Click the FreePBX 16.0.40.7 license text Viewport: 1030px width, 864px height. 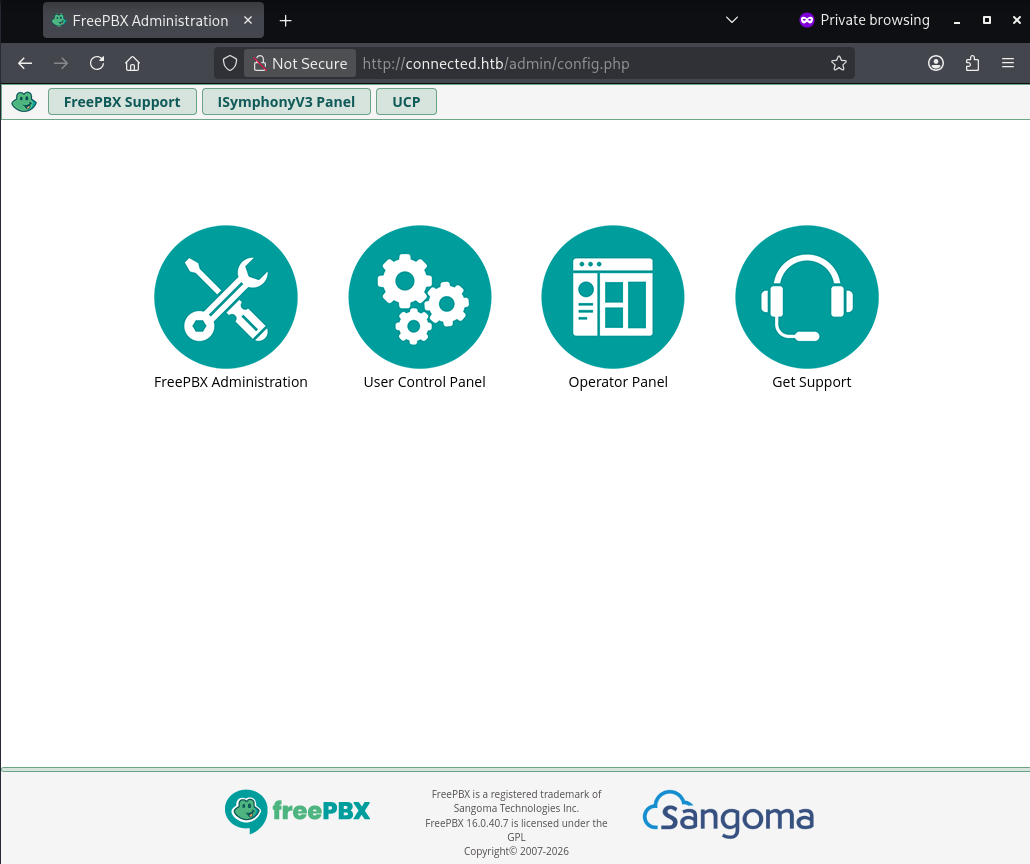(516, 830)
